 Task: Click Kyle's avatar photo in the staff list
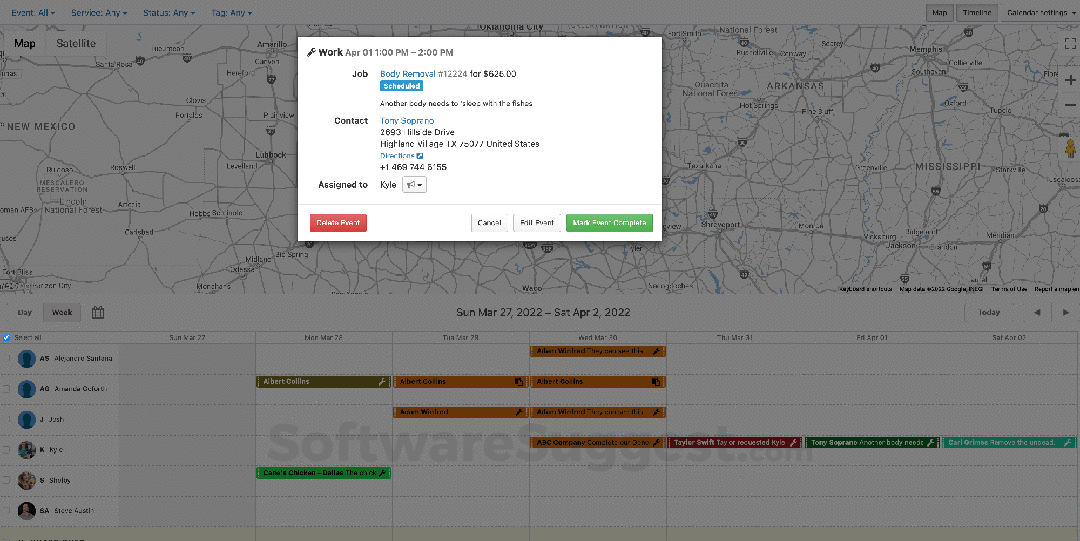point(26,450)
